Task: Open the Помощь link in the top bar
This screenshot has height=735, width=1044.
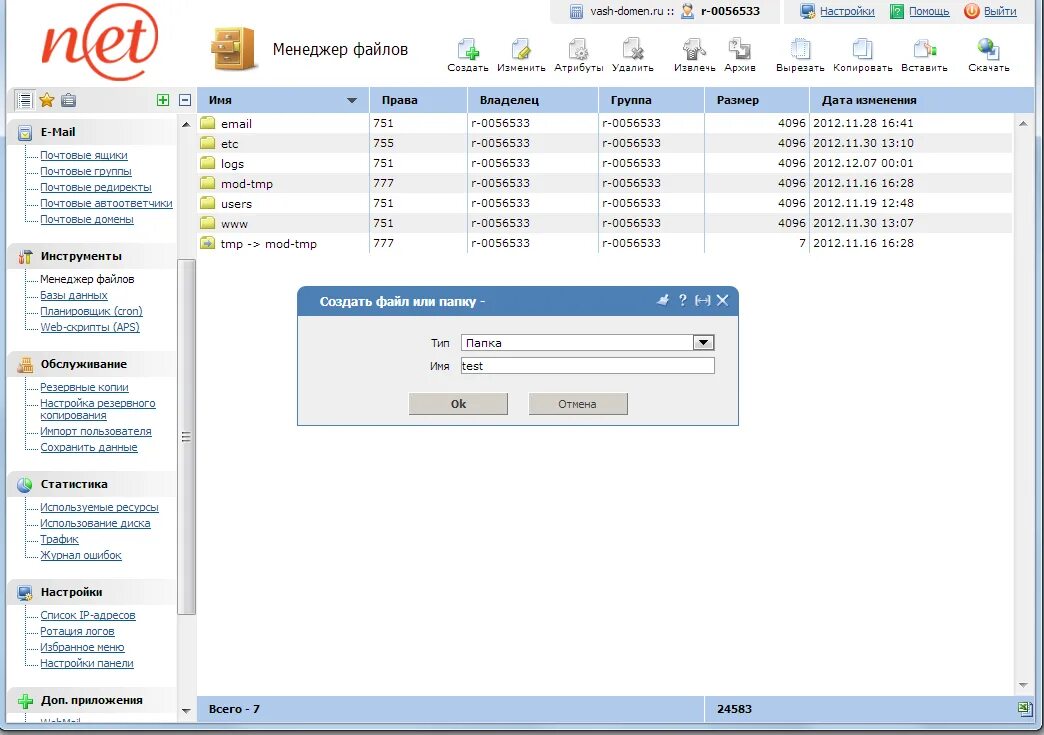Action: [929, 11]
